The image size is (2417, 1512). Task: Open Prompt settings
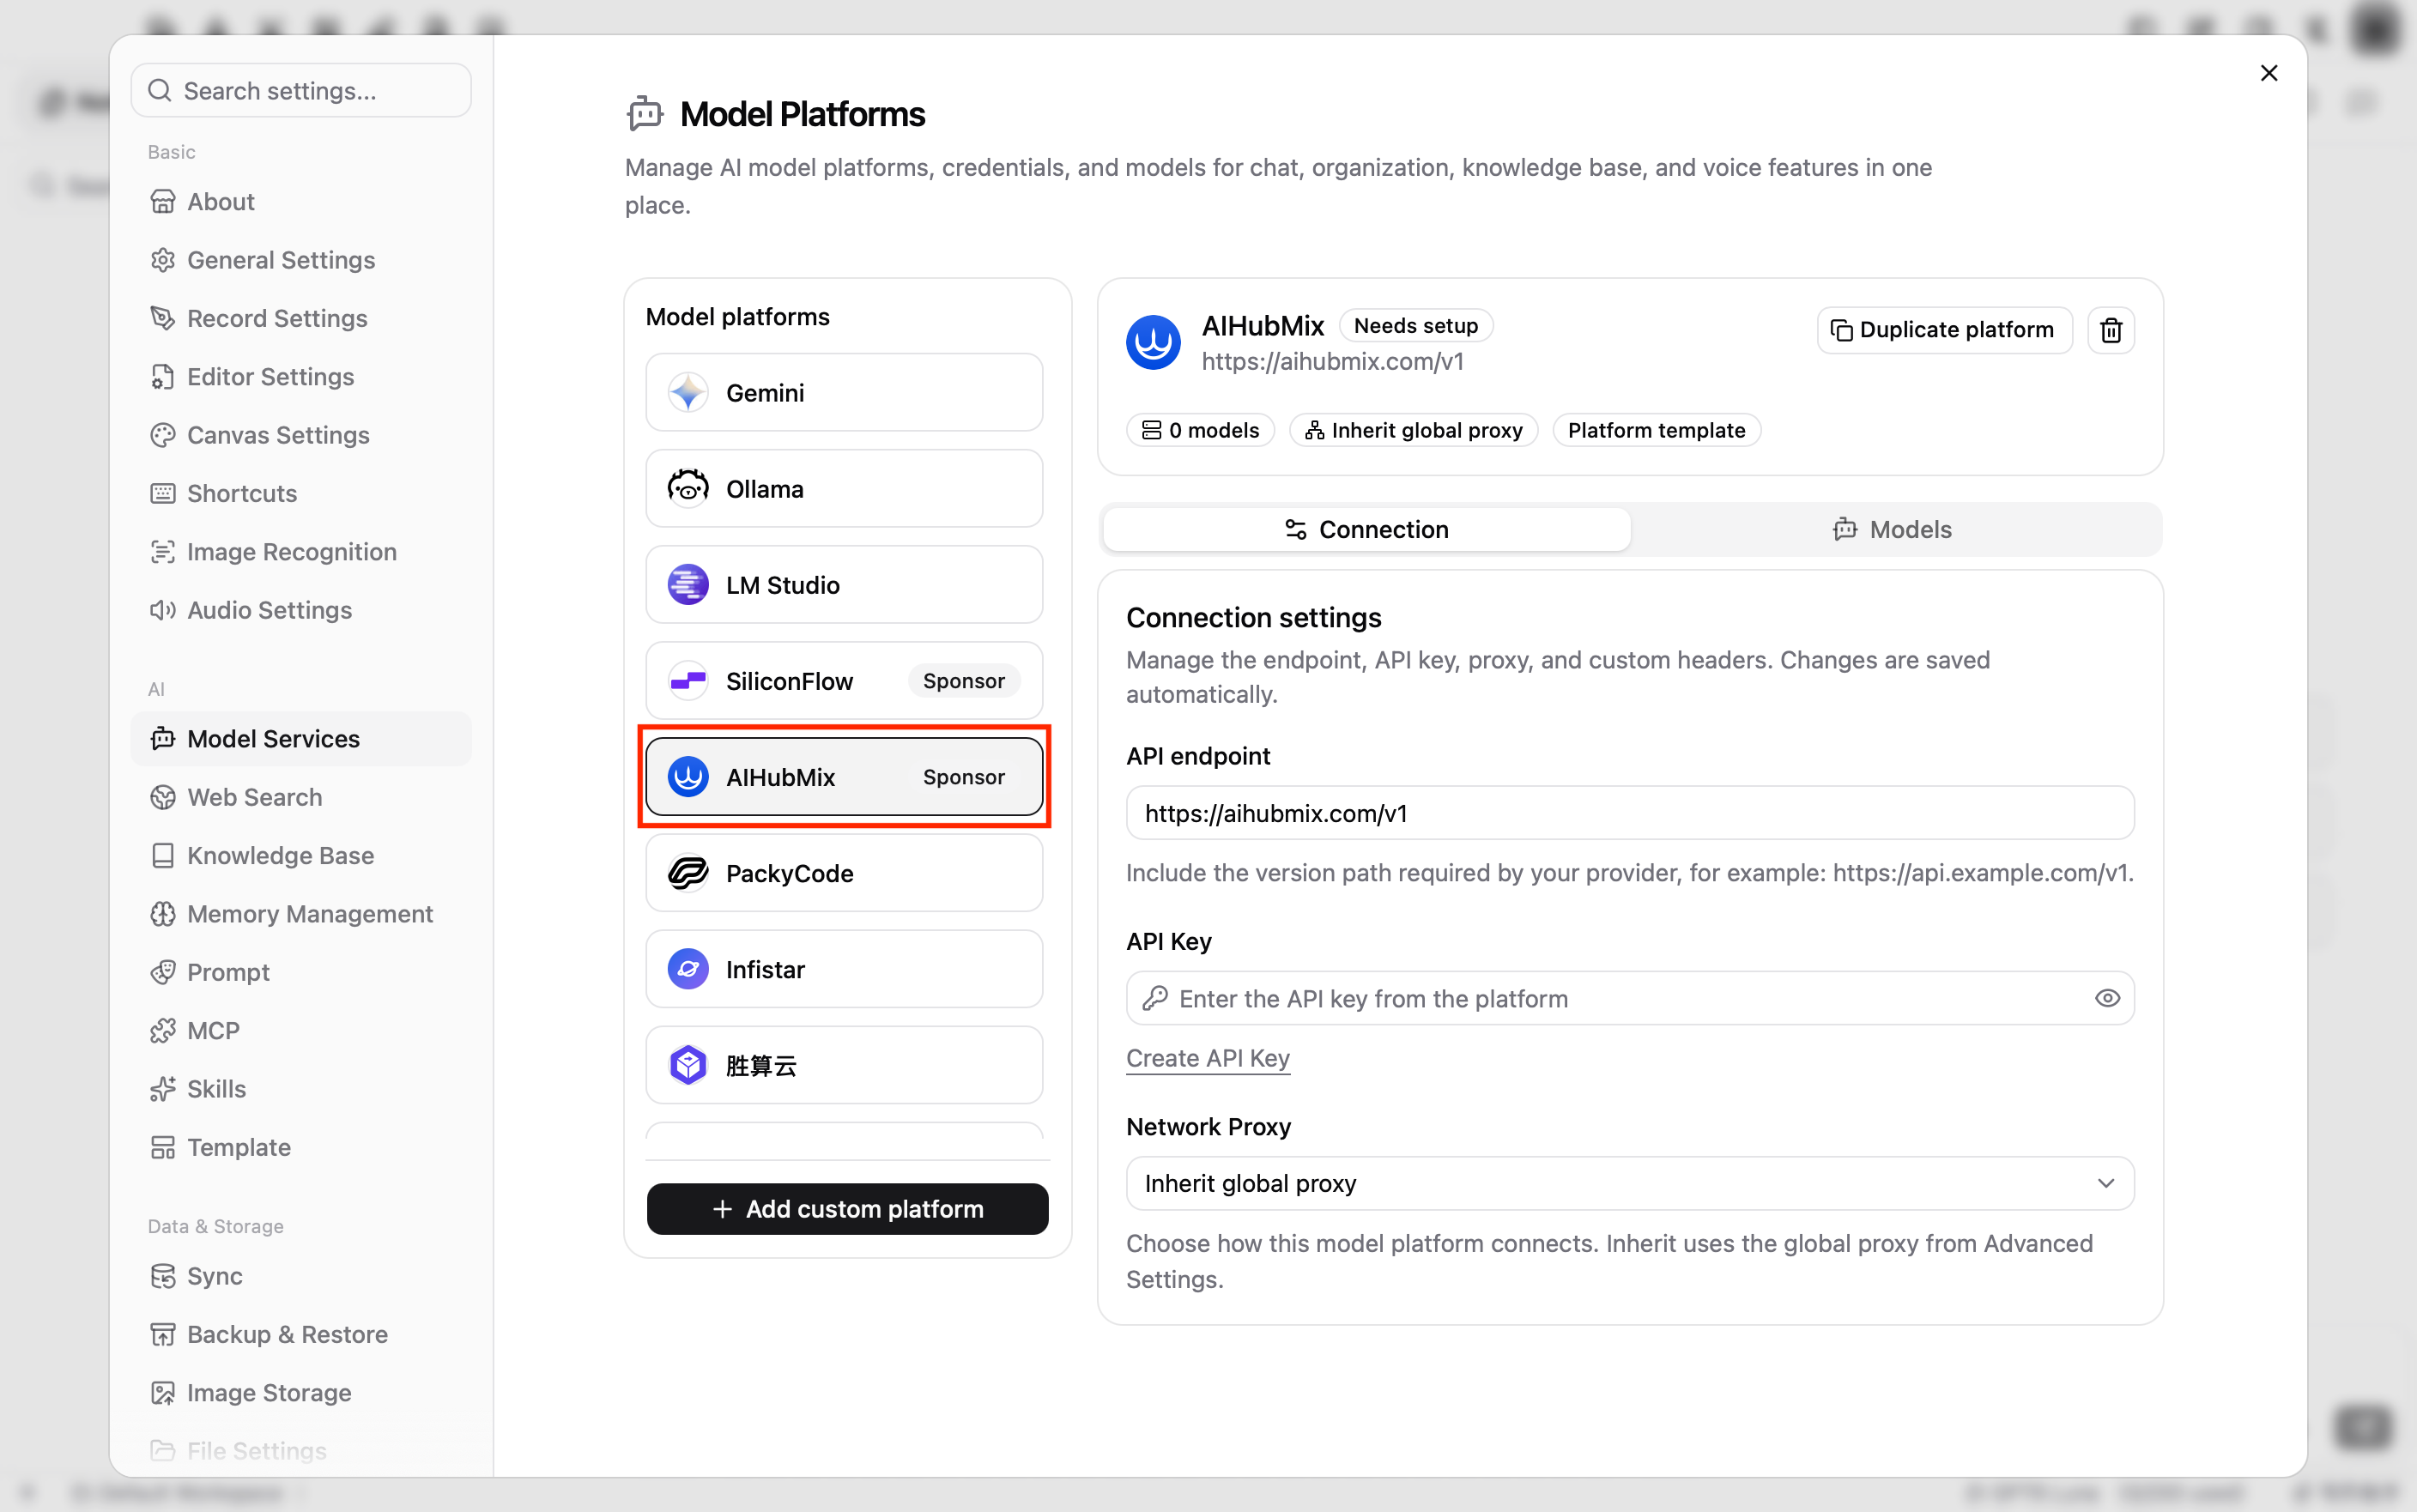point(301,972)
